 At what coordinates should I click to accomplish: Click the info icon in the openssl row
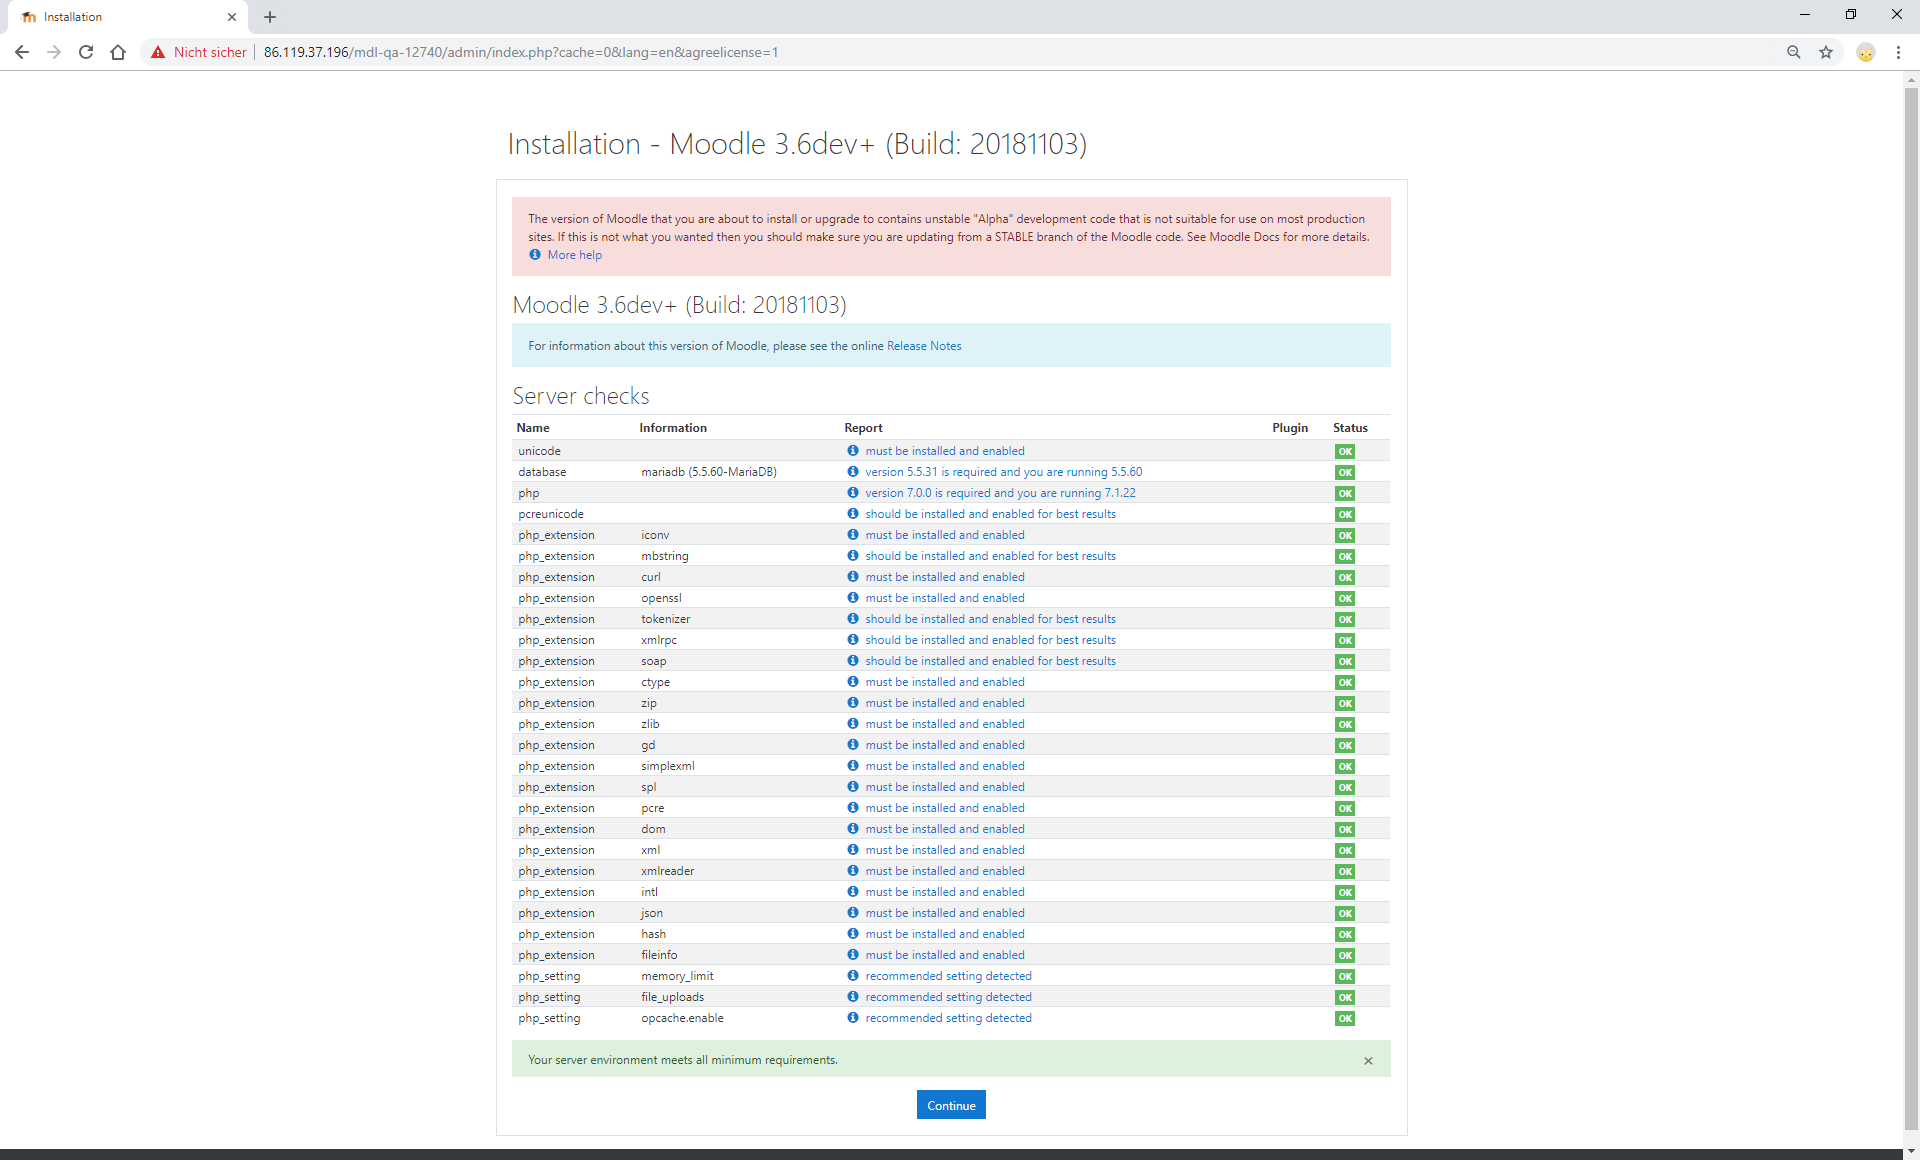click(853, 598)
